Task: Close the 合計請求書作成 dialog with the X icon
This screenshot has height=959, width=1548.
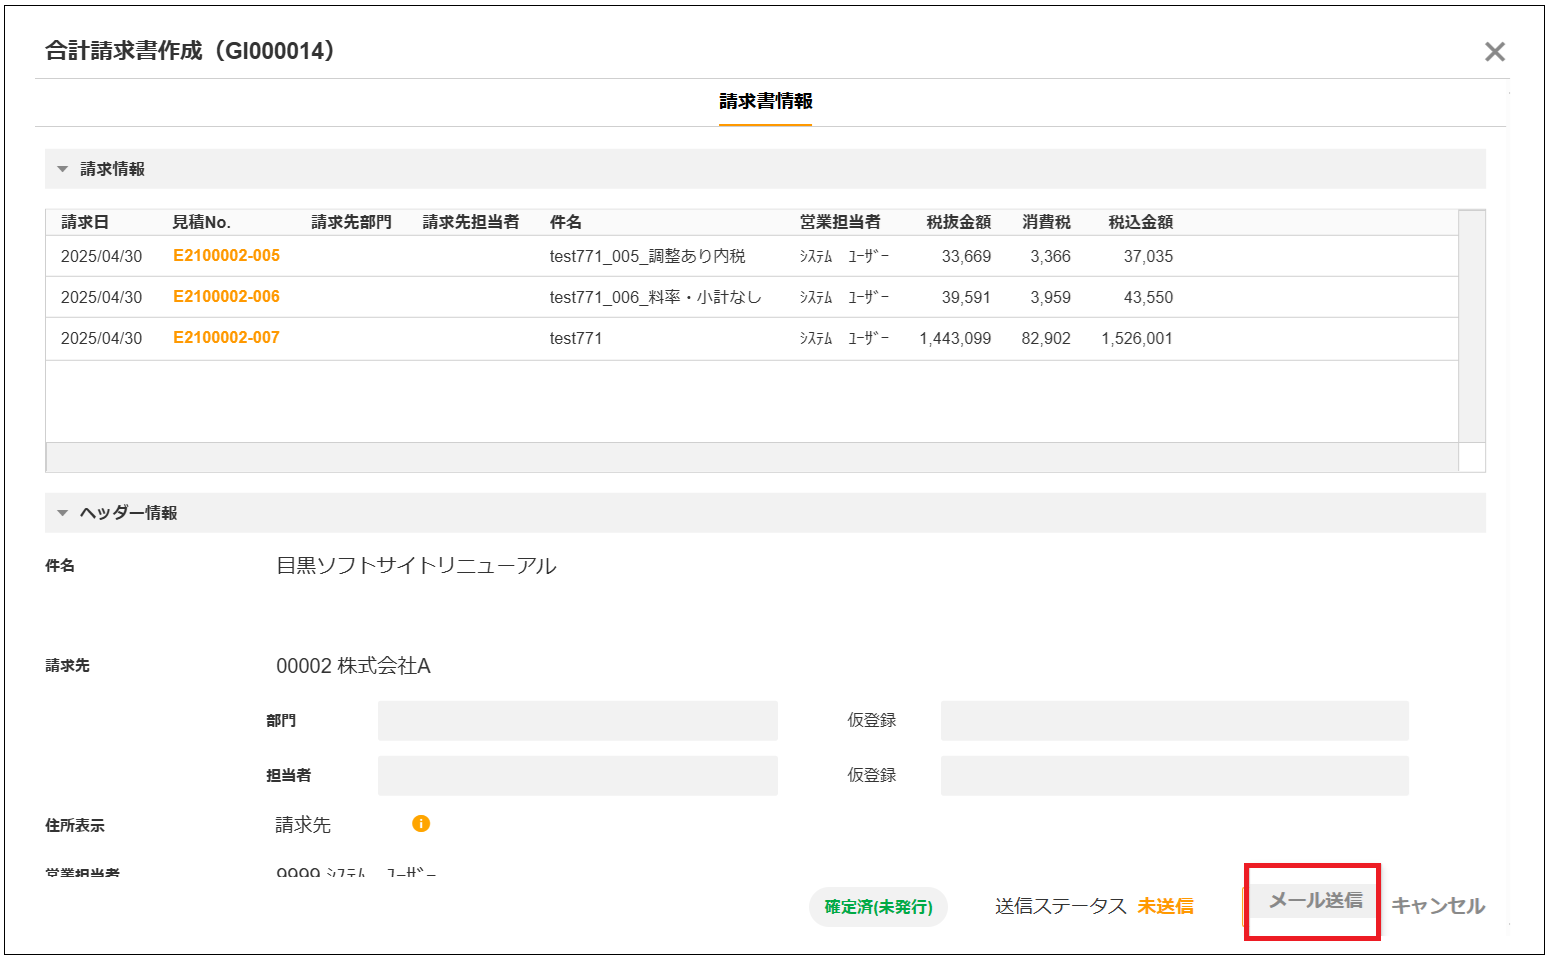Action: click(1494, 52)
